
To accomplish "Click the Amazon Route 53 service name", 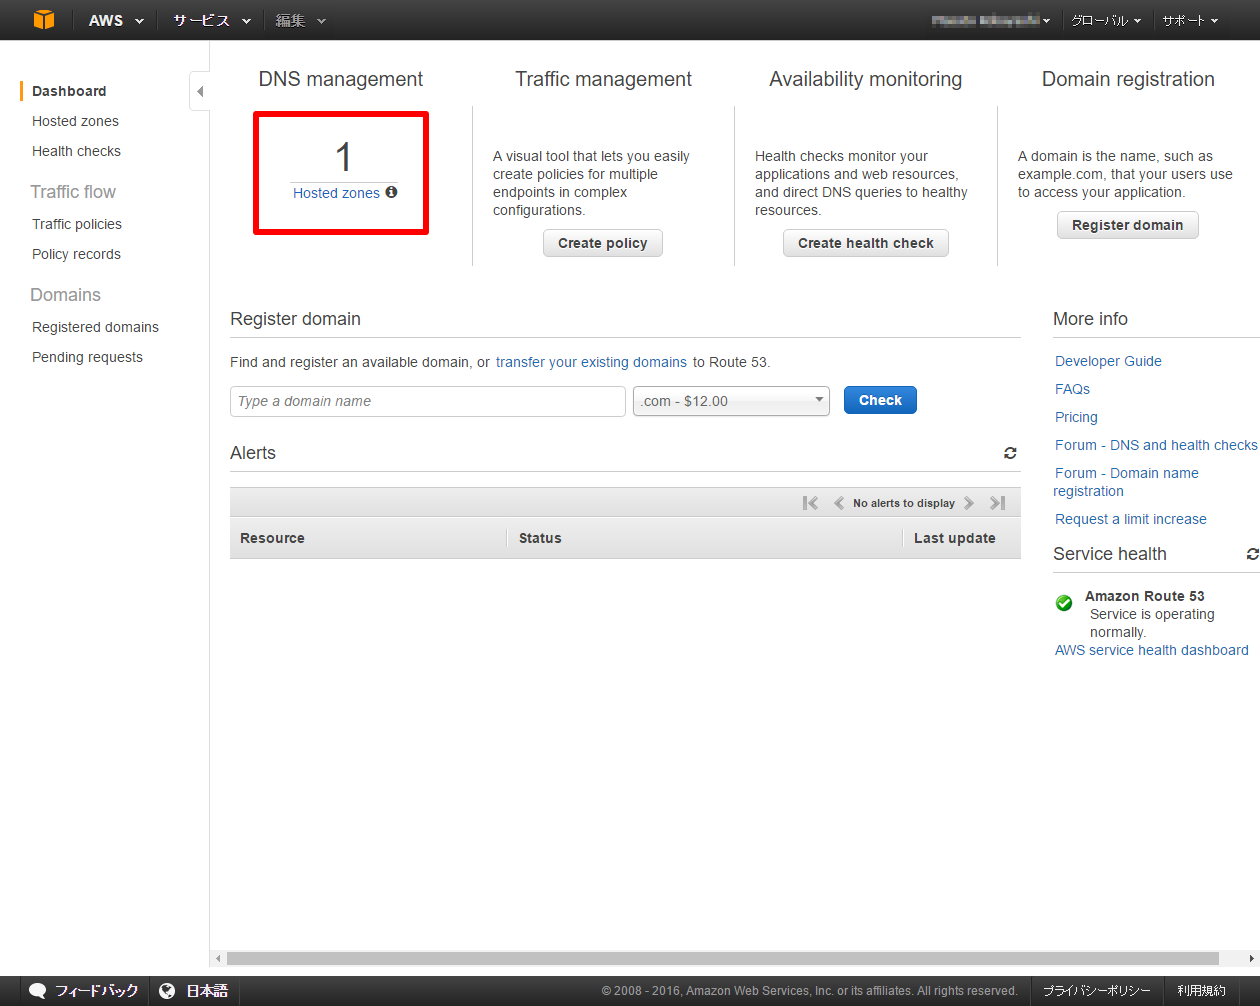I will [x=1145, y=596].
